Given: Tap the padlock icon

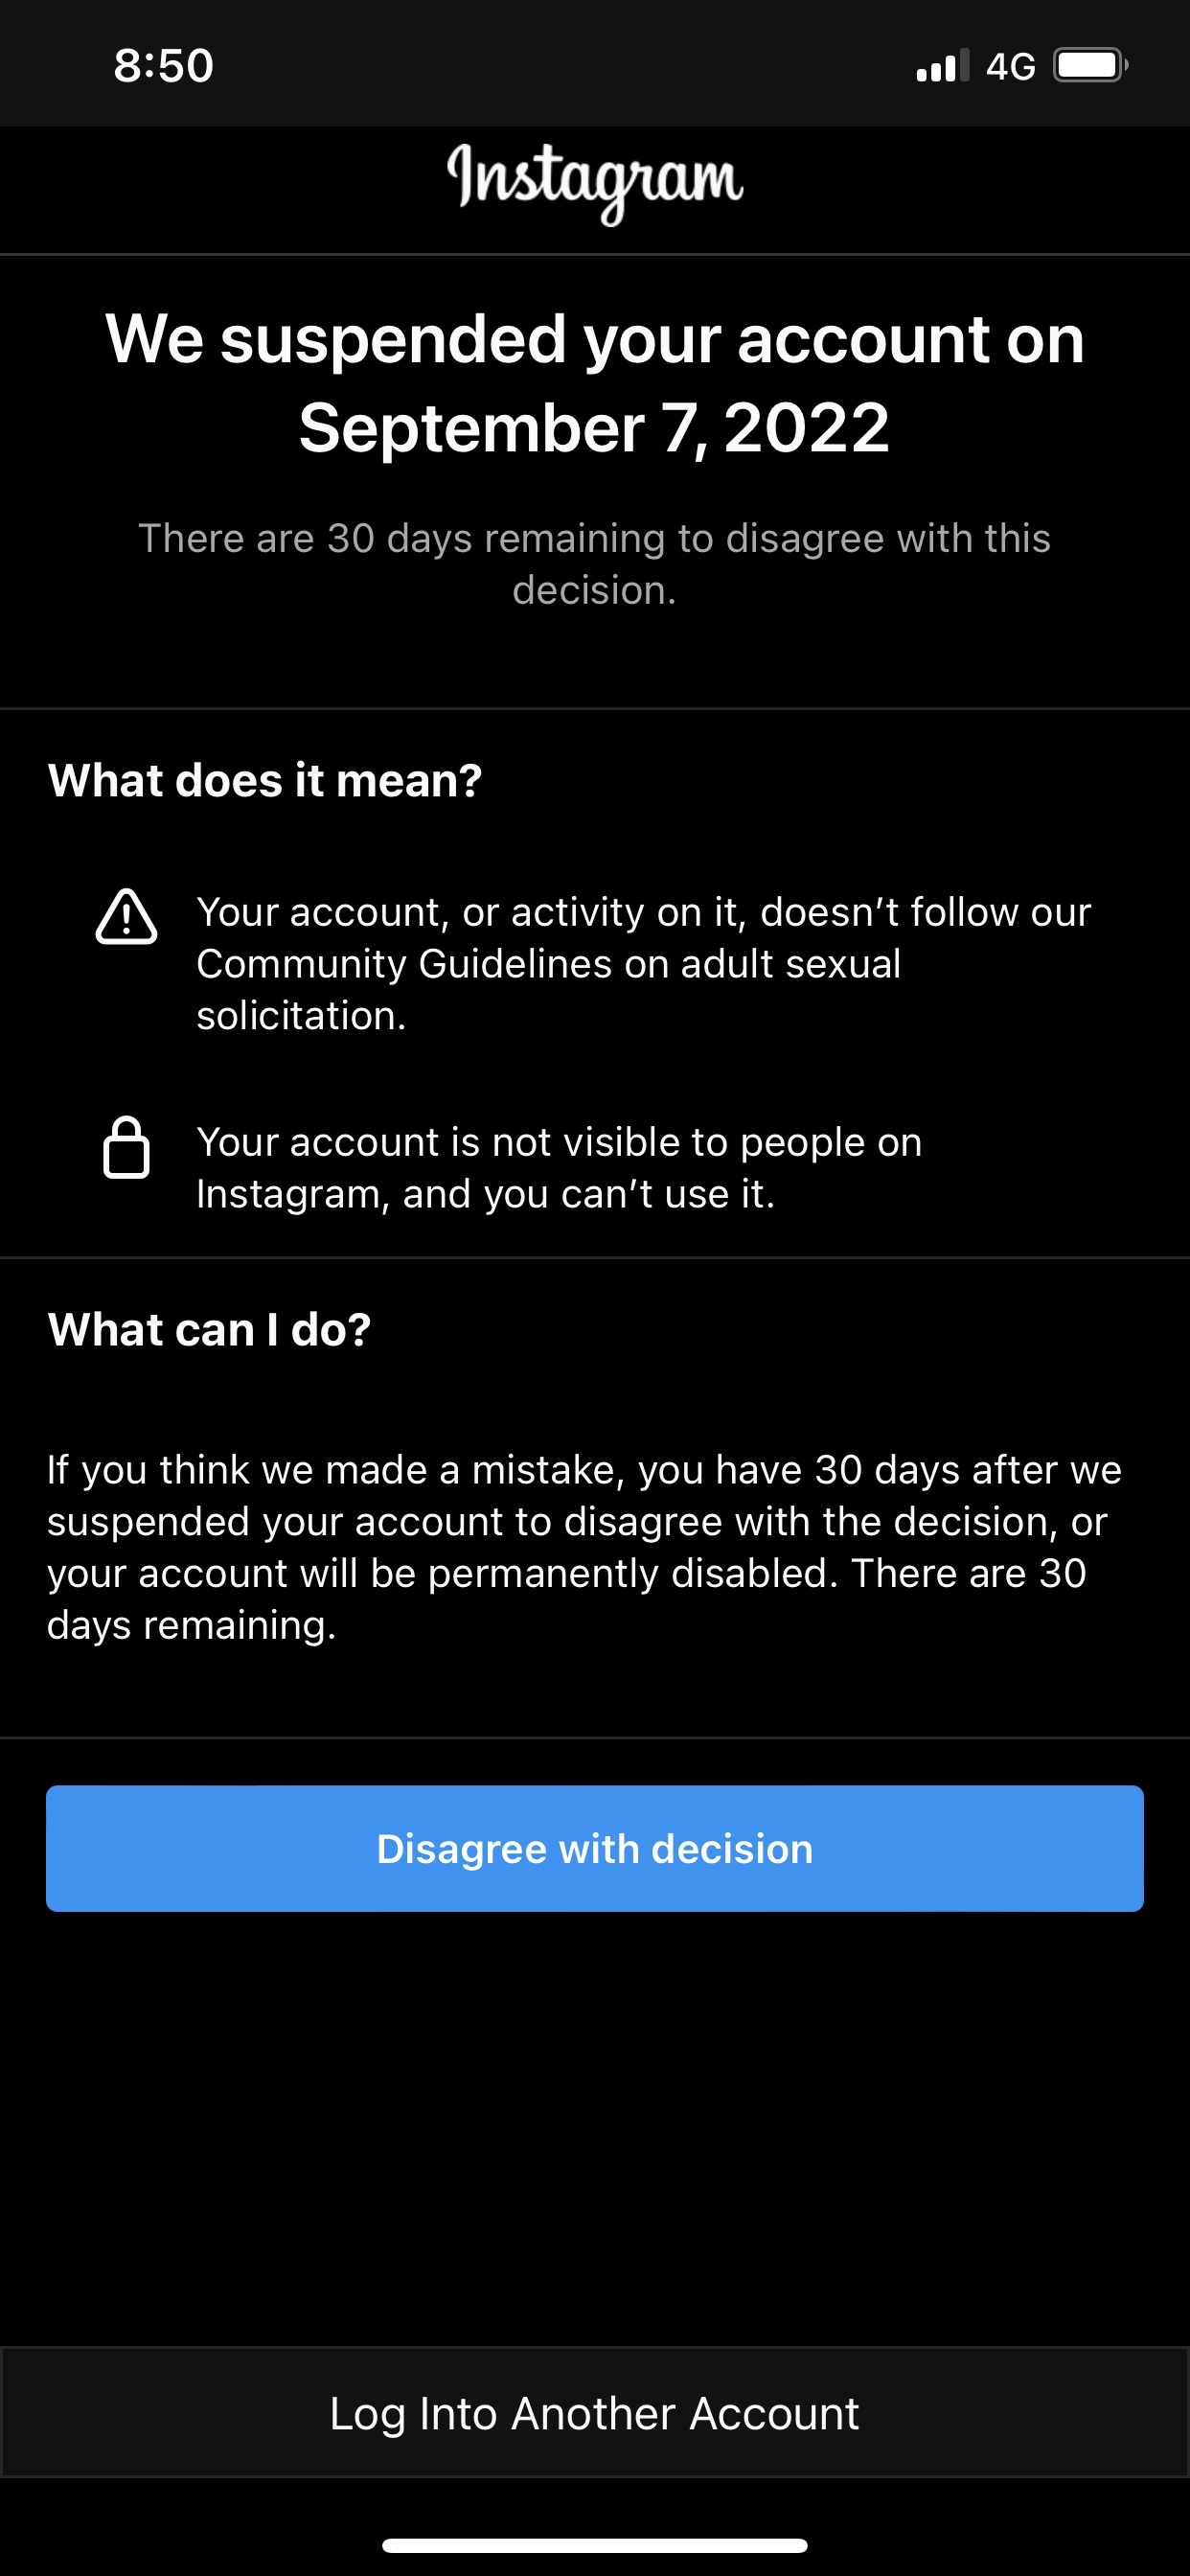Looking at the screenshot, I should (126, 1148).
